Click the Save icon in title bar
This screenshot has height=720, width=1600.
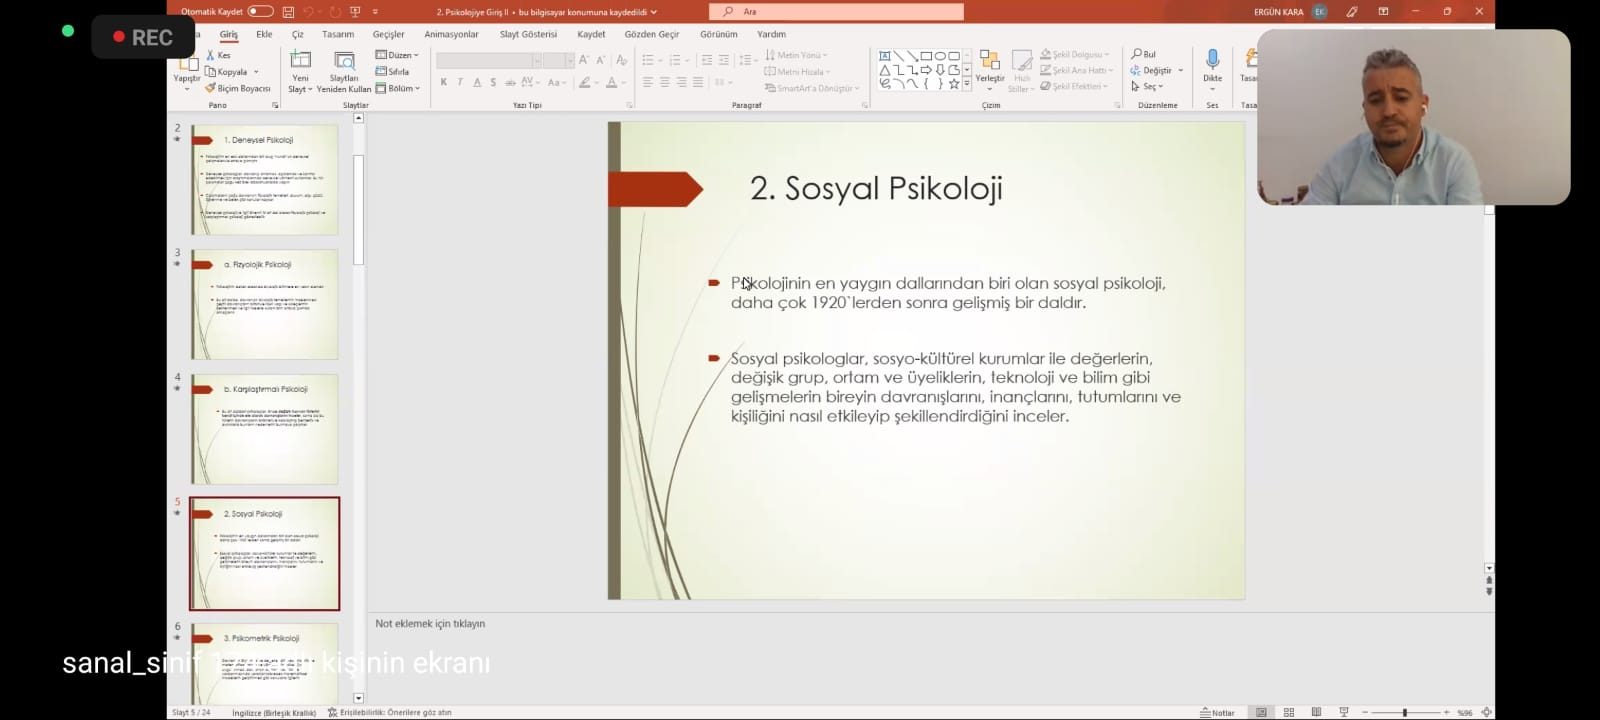288,12
